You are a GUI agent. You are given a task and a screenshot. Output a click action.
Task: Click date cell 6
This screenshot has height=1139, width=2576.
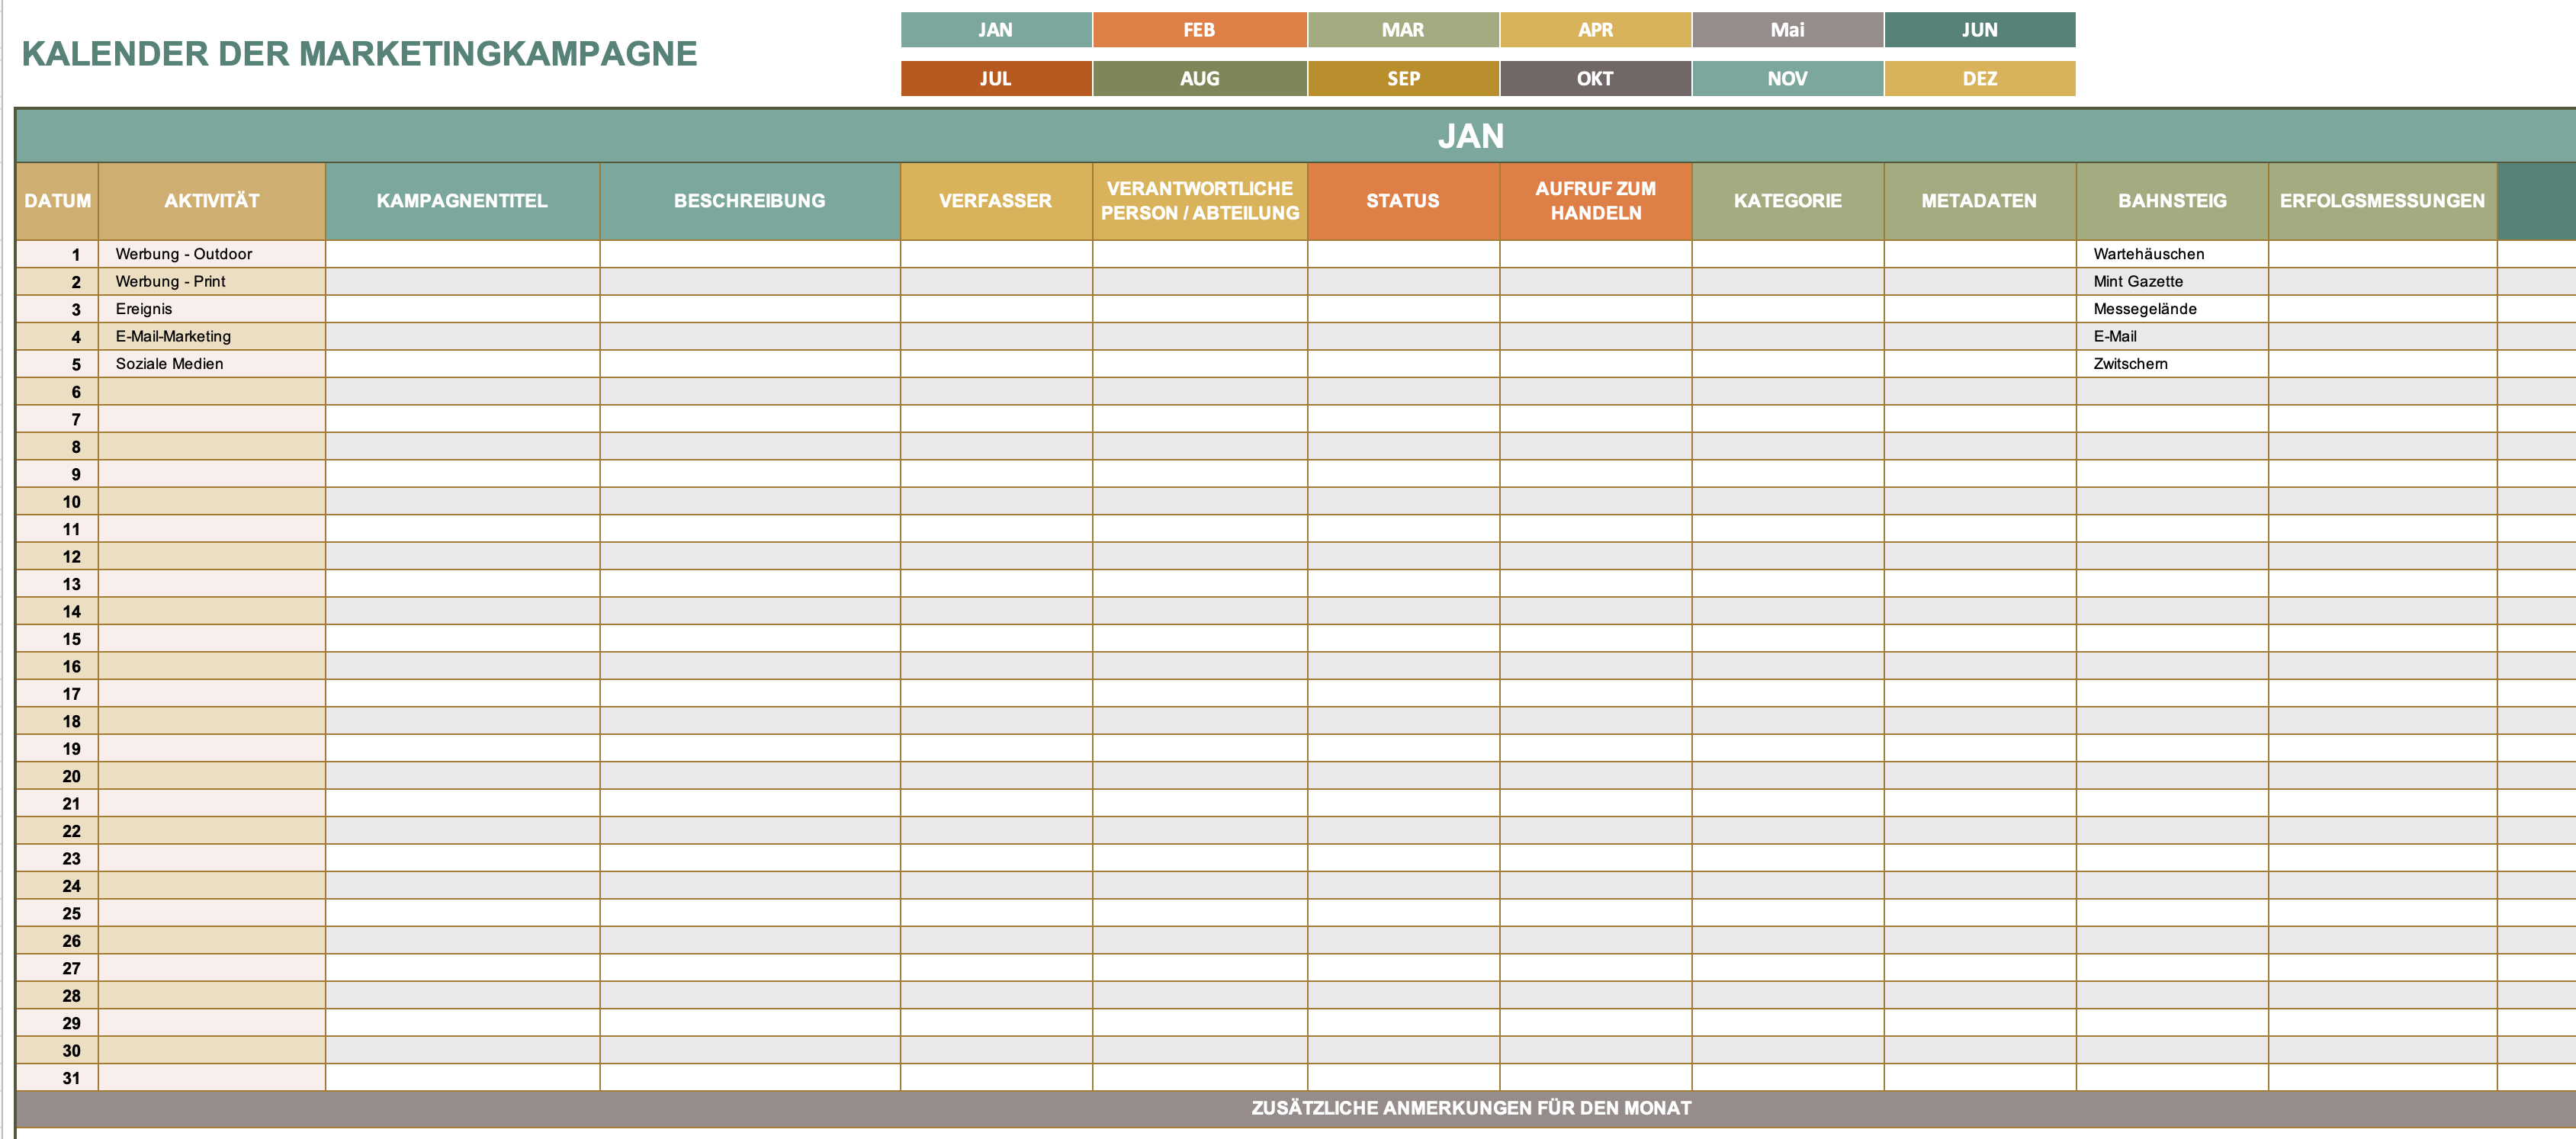pyautogui.click(x=58, y=392)
